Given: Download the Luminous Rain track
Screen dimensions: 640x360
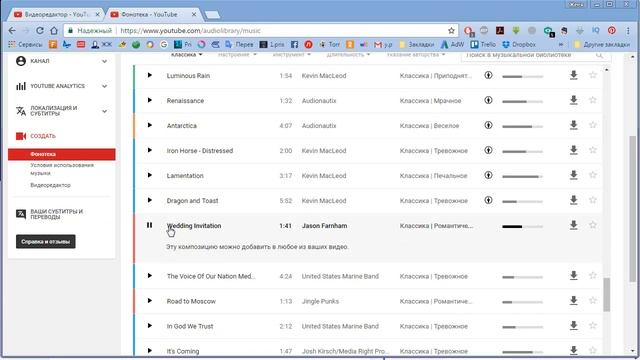Looking at the screenshot, I should [573, 75].
